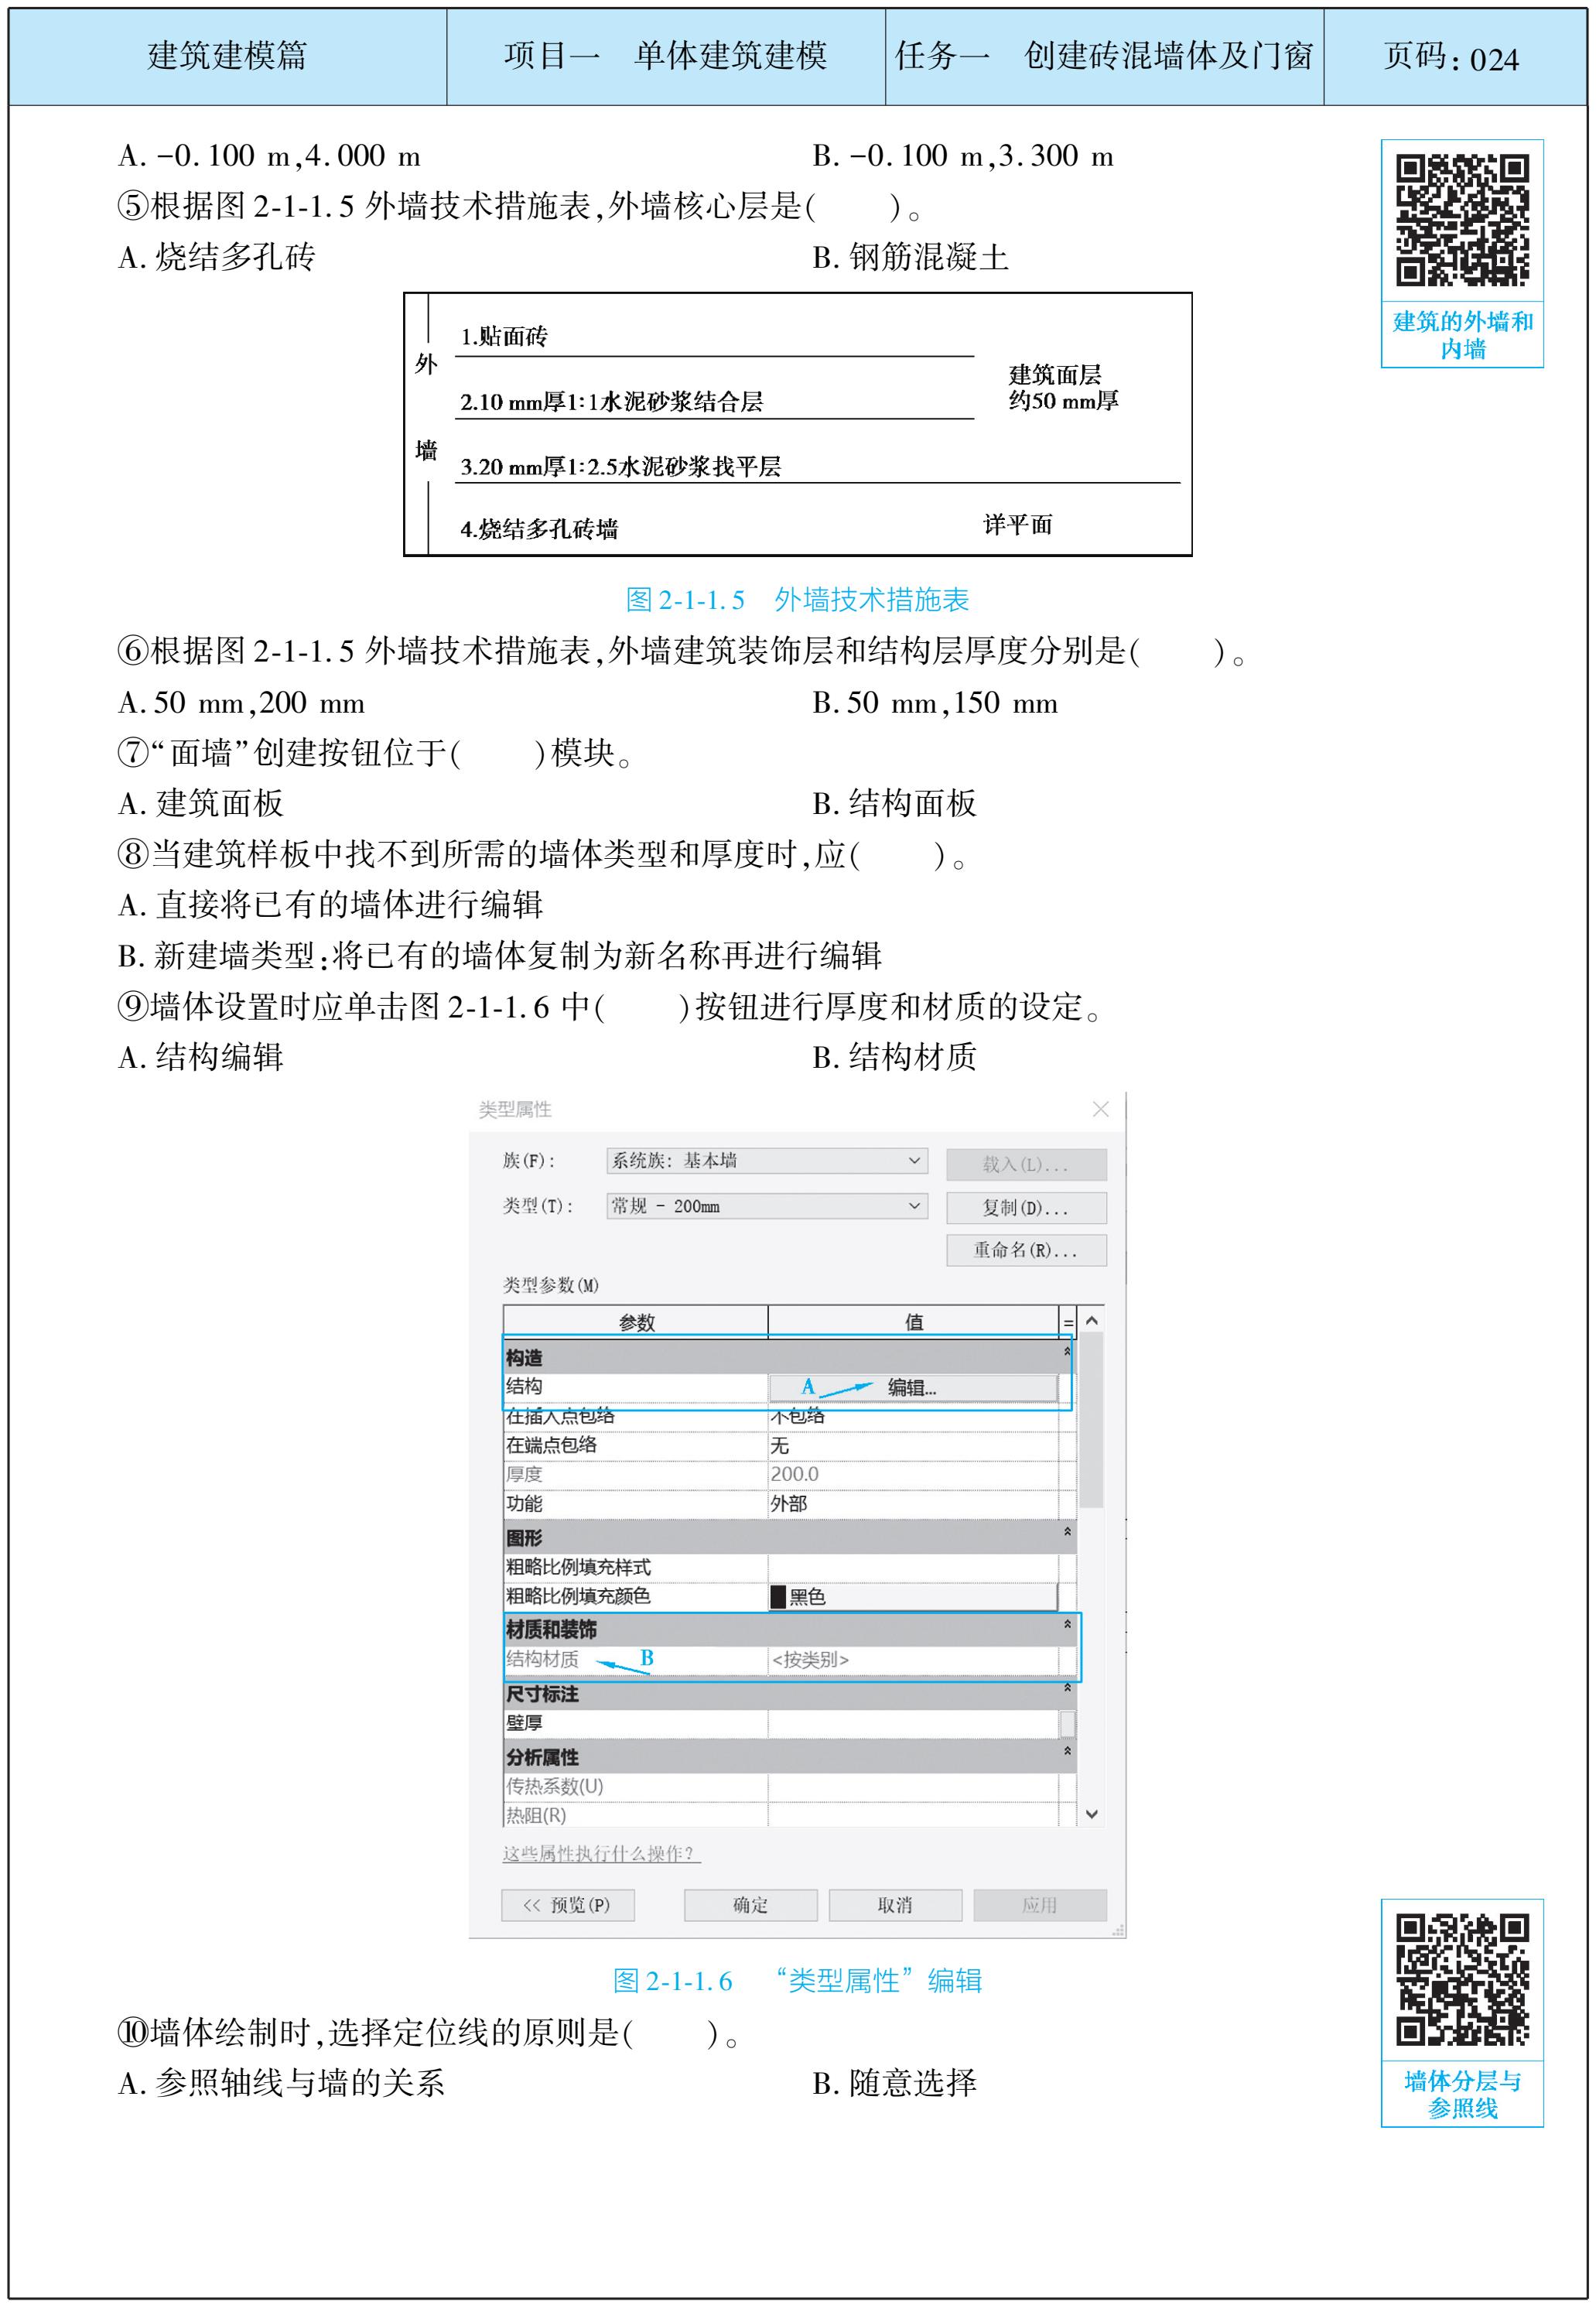
Task: Click the 应用 apply button
Action: click(x=1040, y=1905)
